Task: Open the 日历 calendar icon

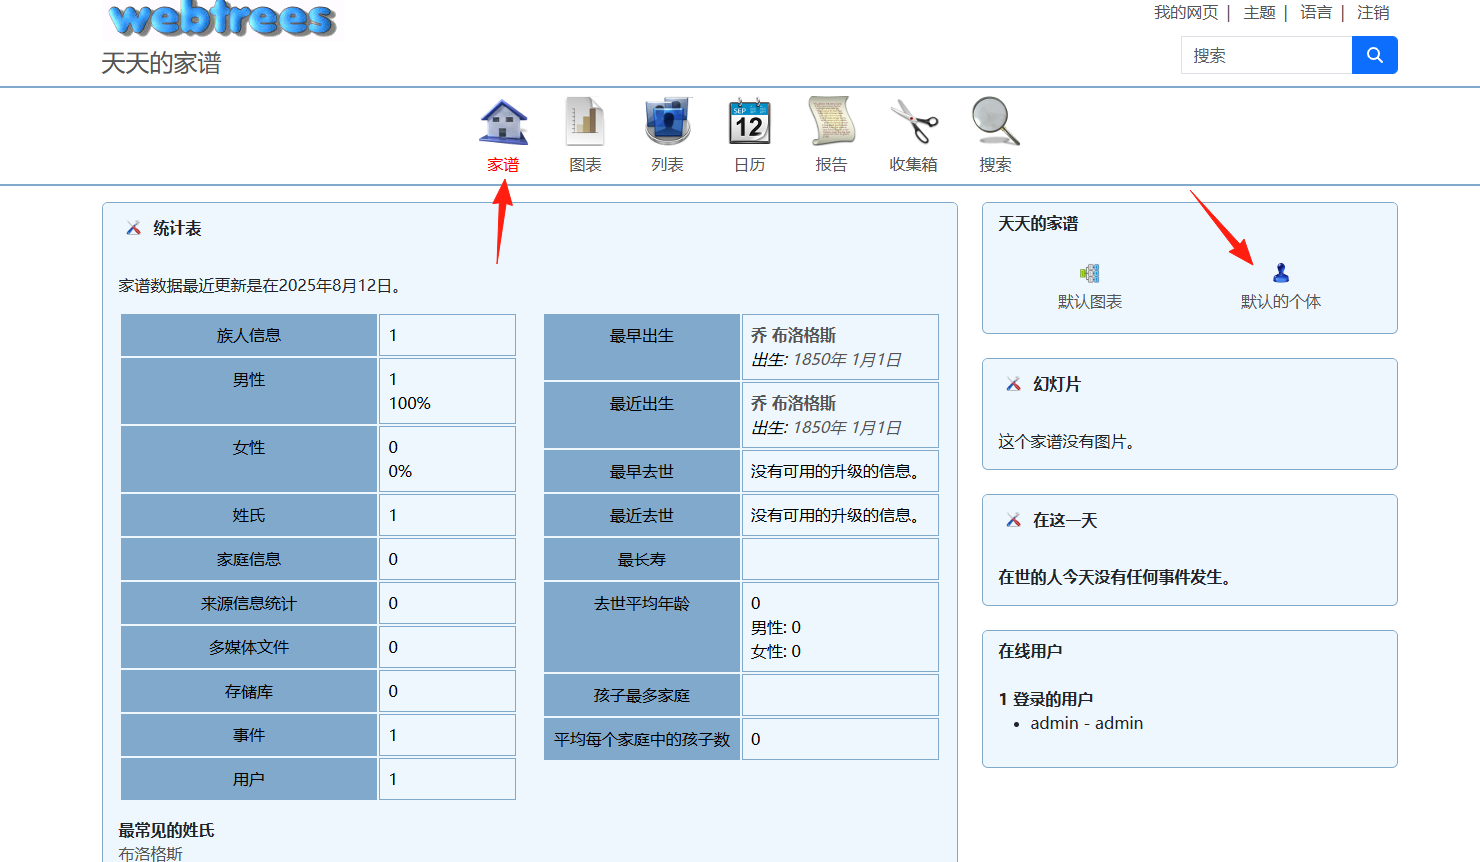Action: click(750, 122)
